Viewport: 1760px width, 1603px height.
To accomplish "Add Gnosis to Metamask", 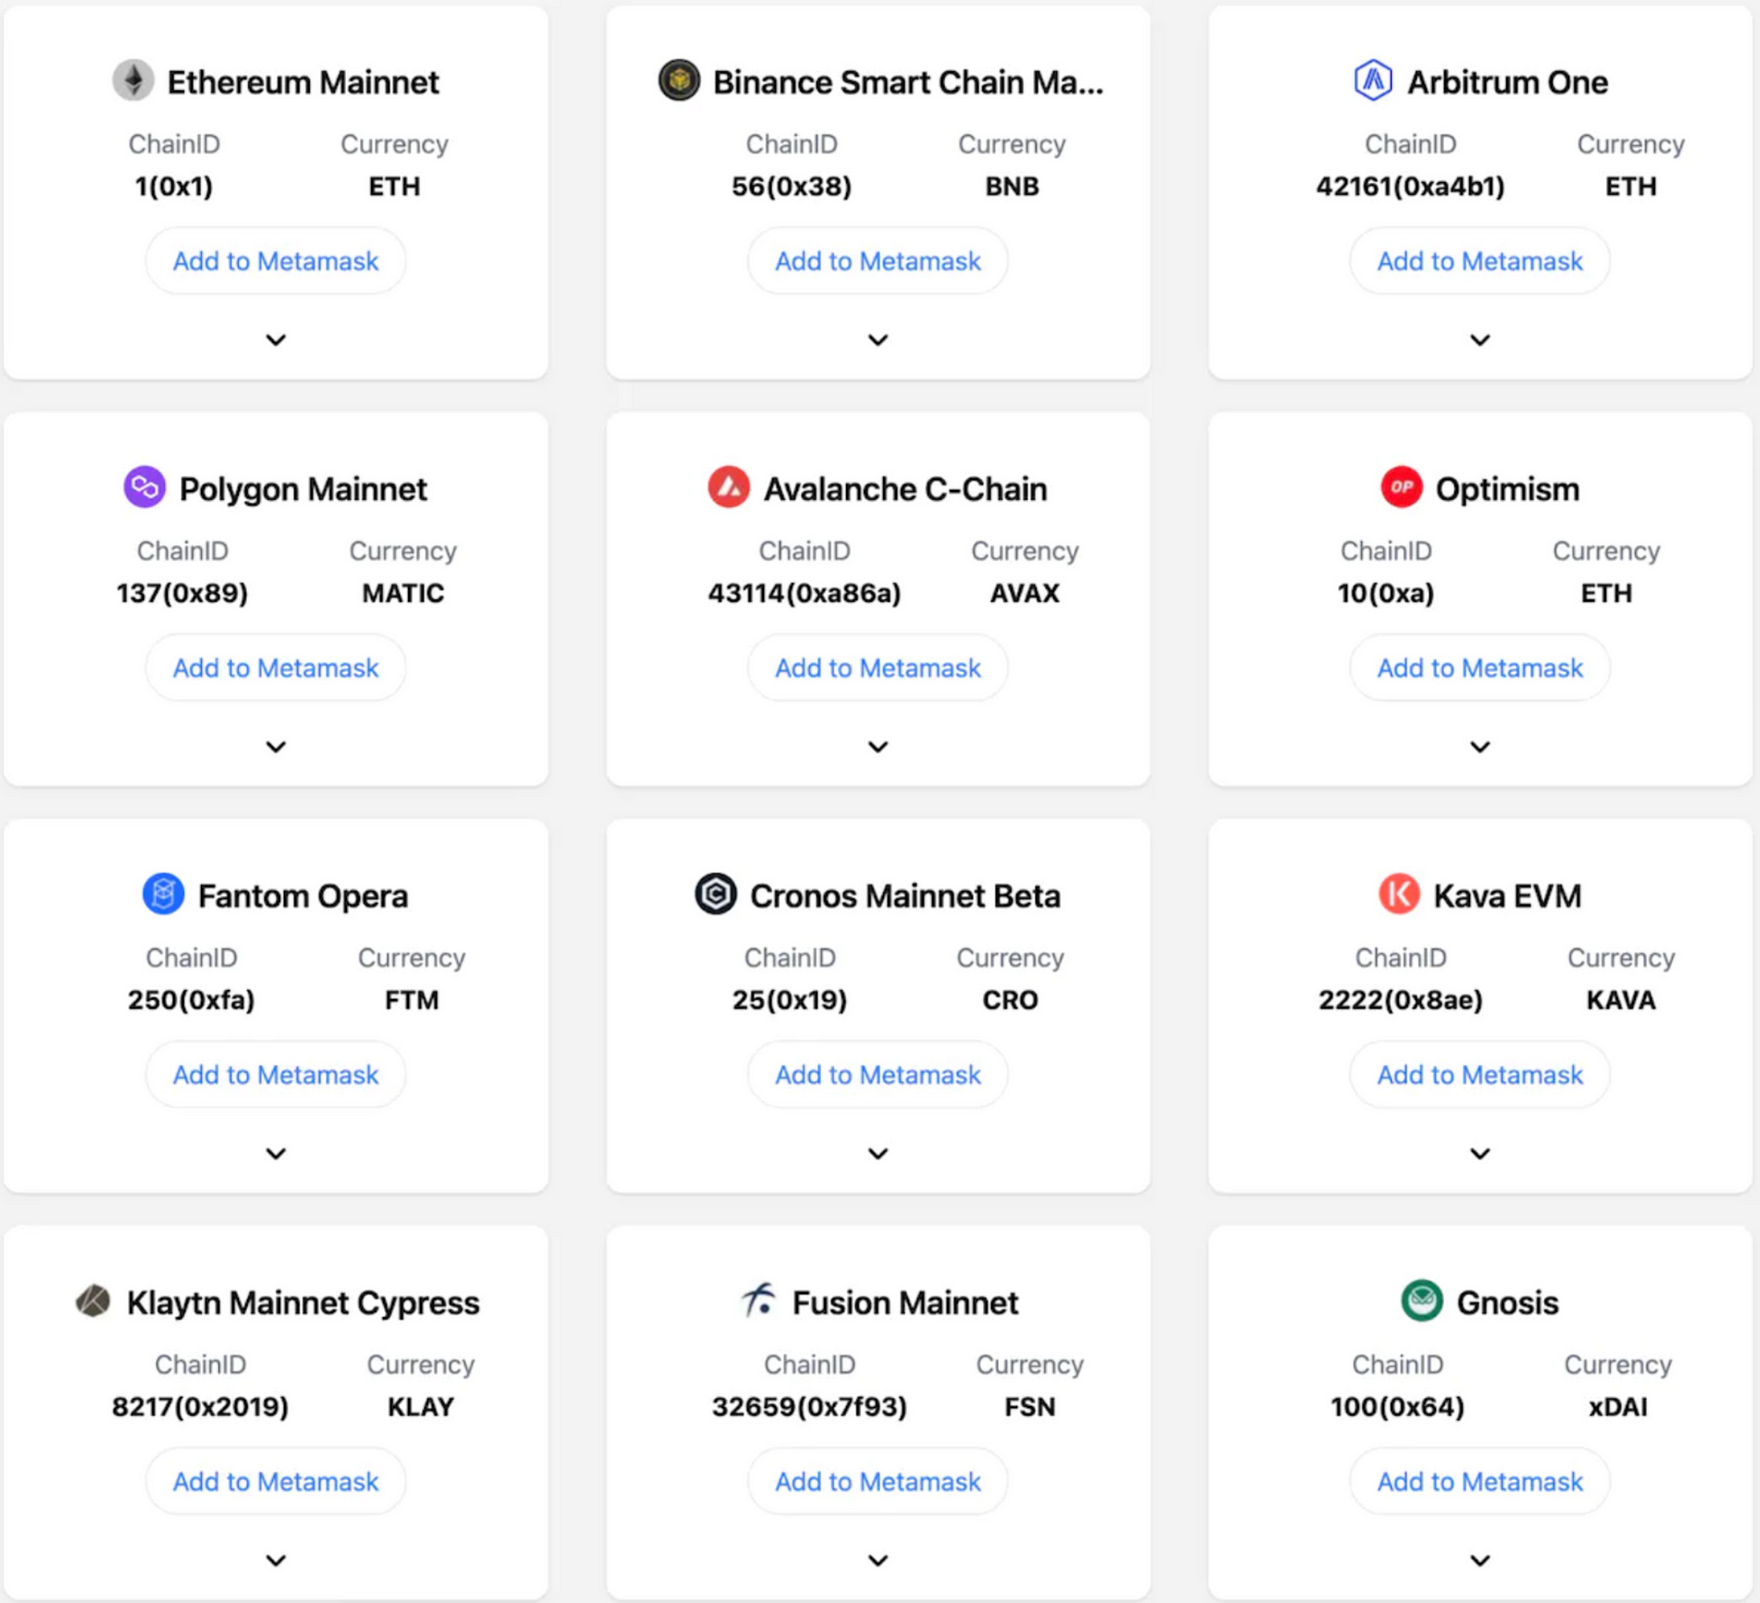I will (1480, 1482).
